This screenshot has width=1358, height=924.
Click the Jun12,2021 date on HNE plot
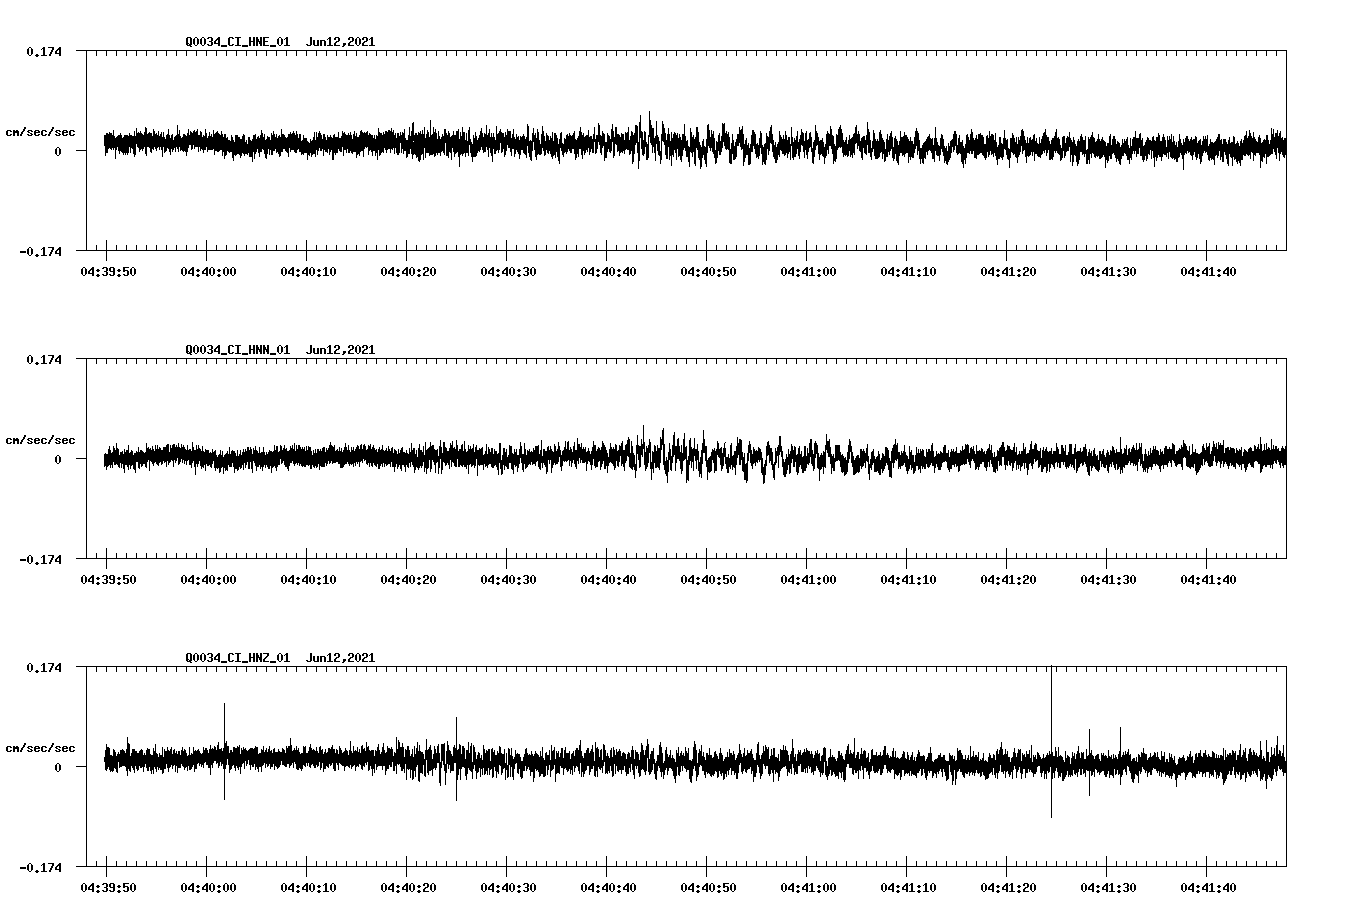pos(341,42)
